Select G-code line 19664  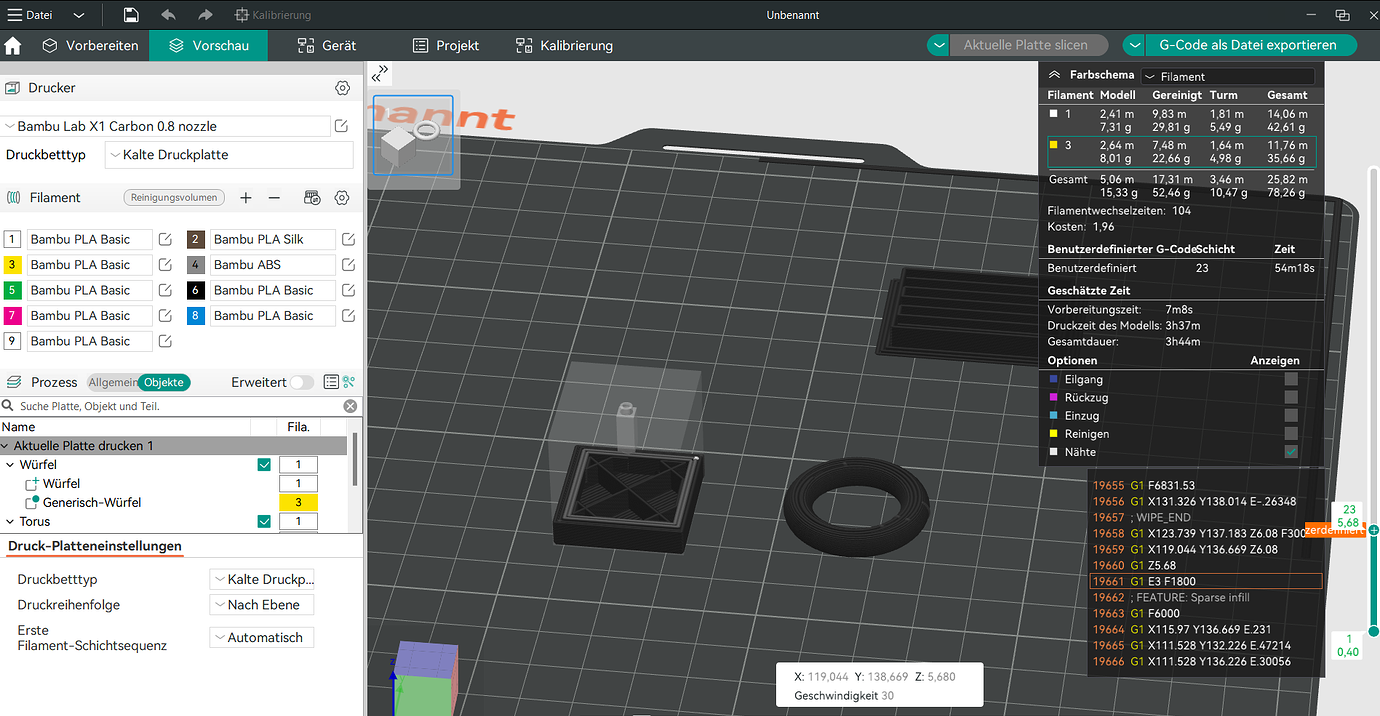(x=1205, y=629)
